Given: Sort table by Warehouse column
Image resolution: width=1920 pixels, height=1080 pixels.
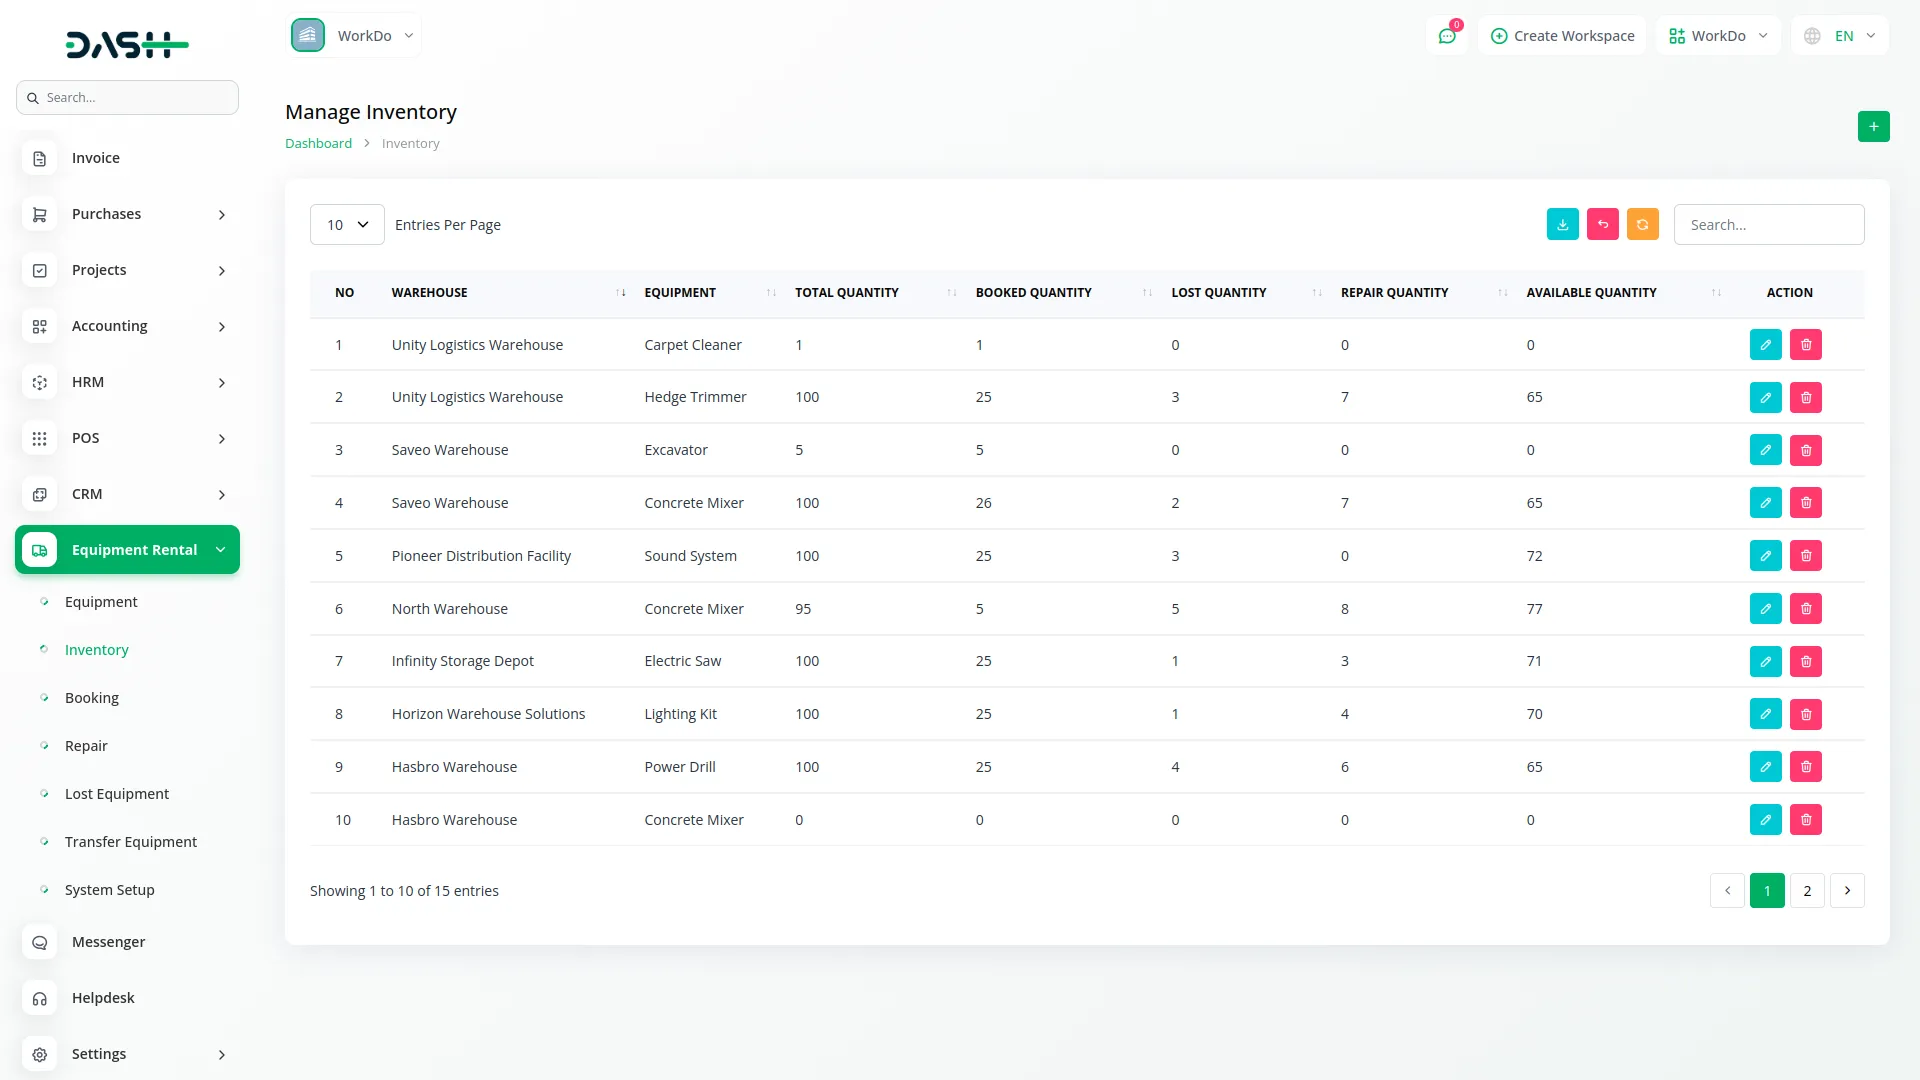Looking at the screenshot, I should click(429, 293).
